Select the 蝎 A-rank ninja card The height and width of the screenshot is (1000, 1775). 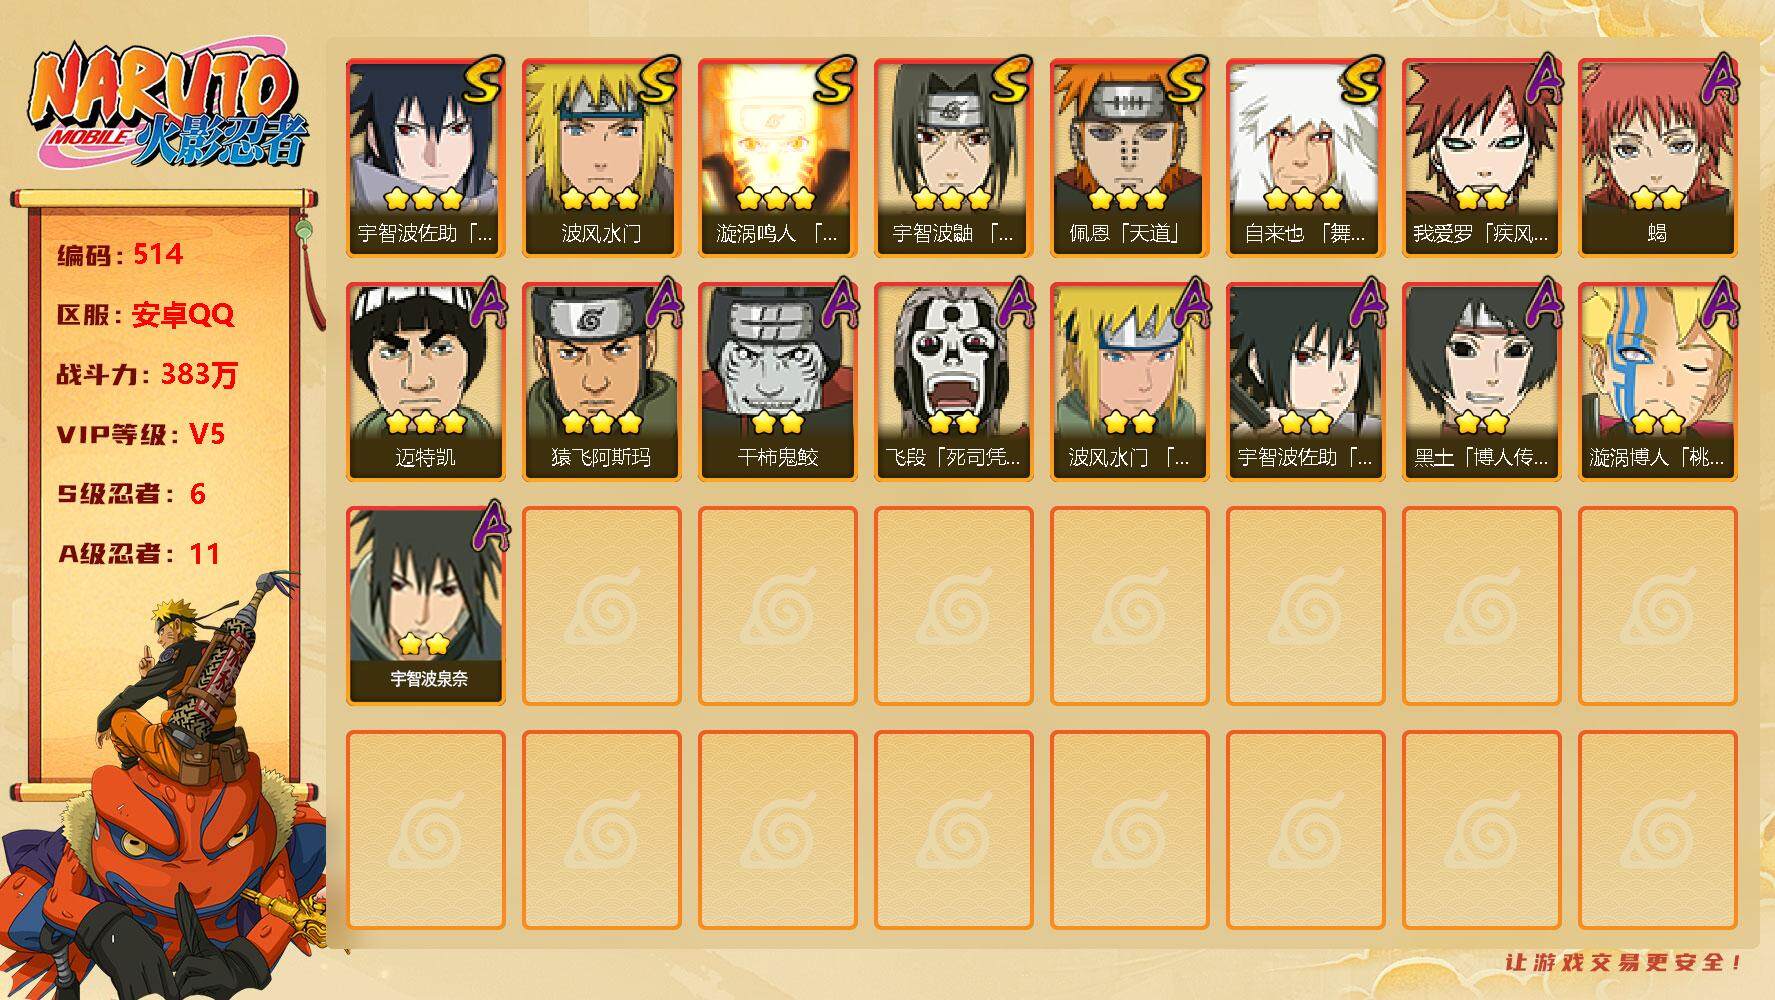coord(1657,158)
